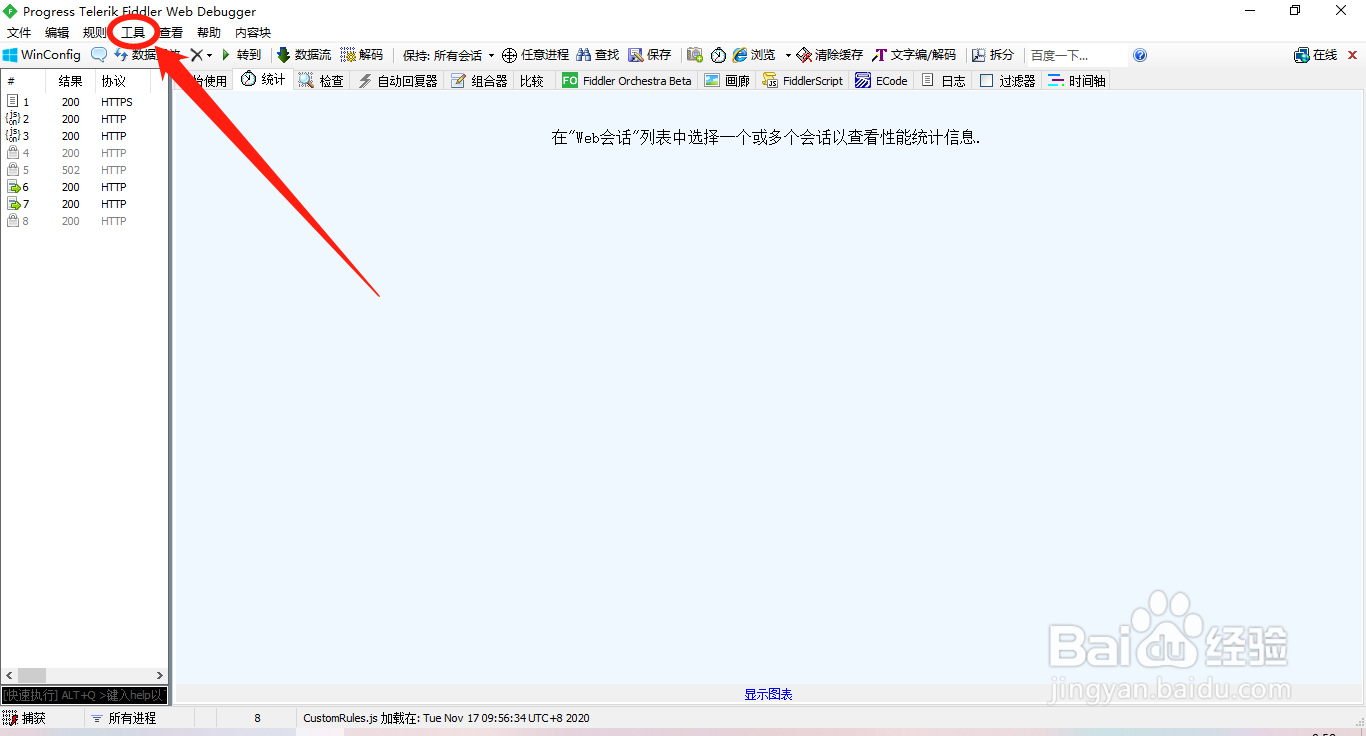Select session 8 in the list

pyautogui.click(x=85, y=221)
